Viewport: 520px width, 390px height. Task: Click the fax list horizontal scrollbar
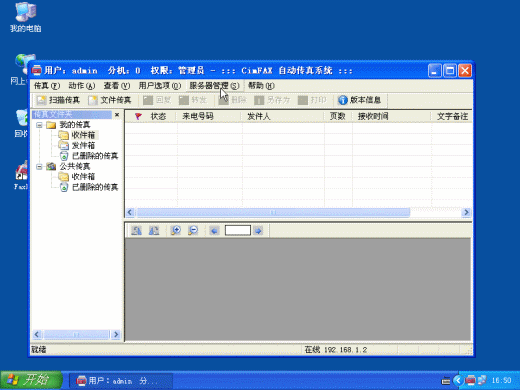click(x=298, y=212)
